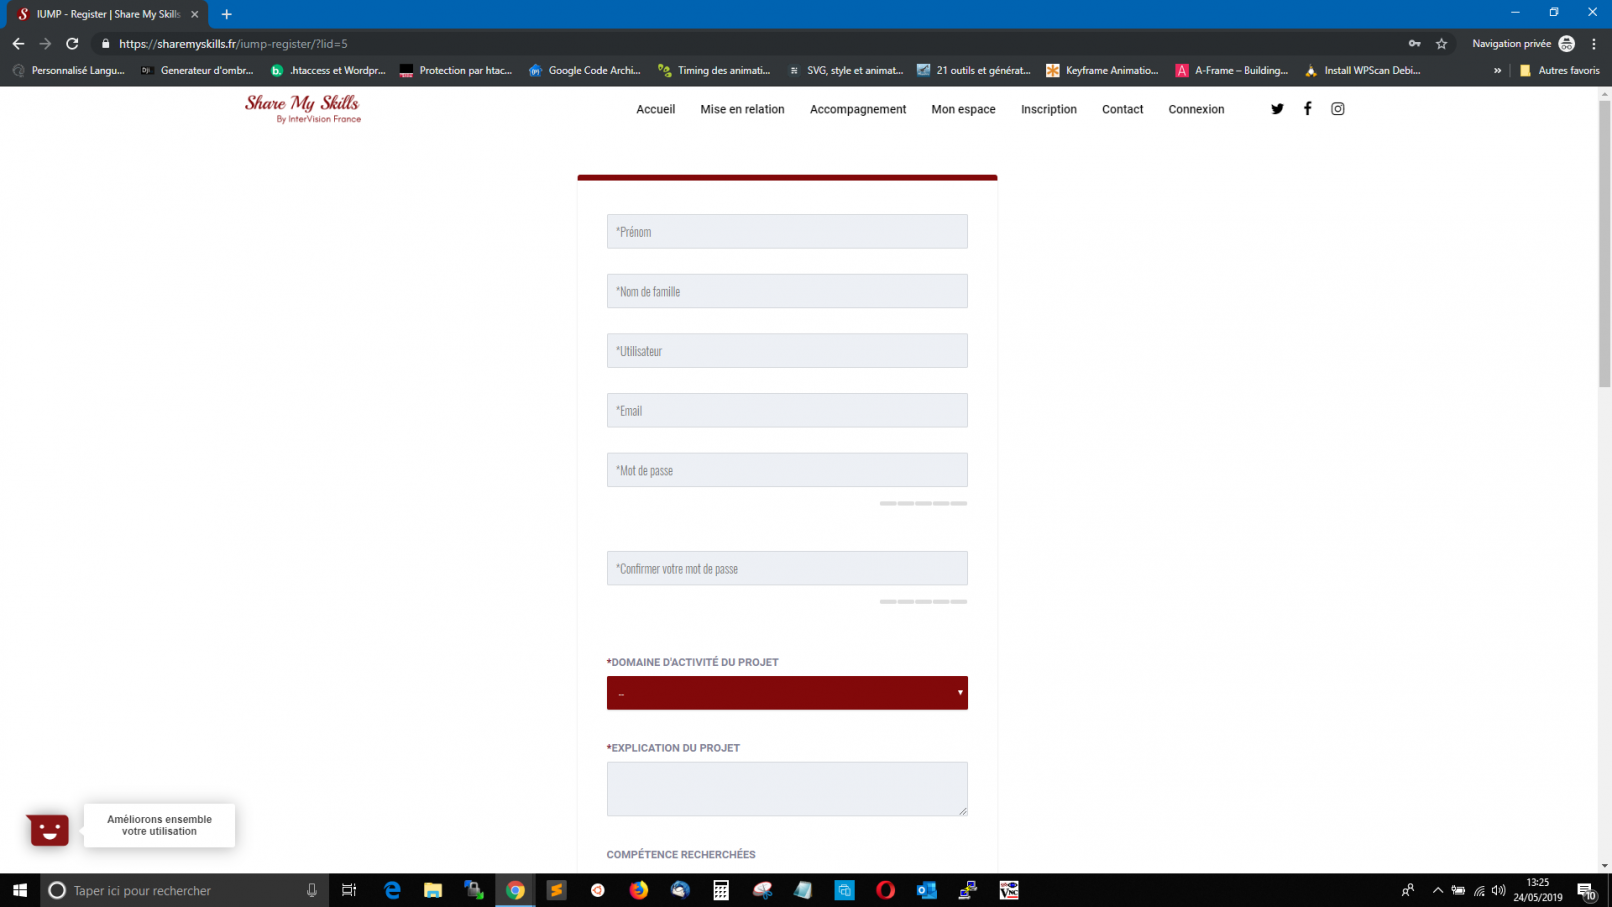Click the Connexion link
1612x907 pixels.
1195,109
